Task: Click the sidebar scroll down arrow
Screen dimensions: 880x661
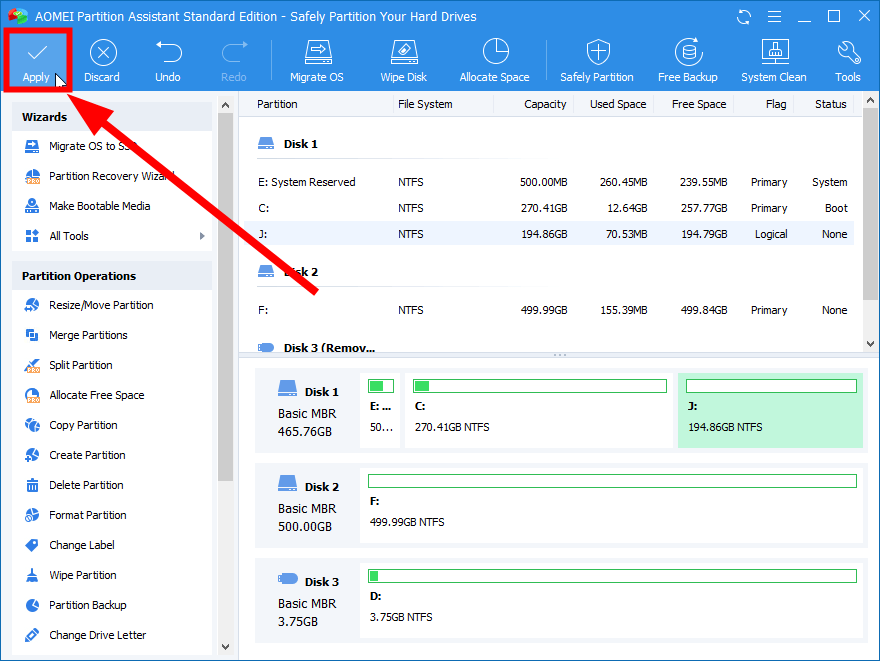Action: (225, 647)
